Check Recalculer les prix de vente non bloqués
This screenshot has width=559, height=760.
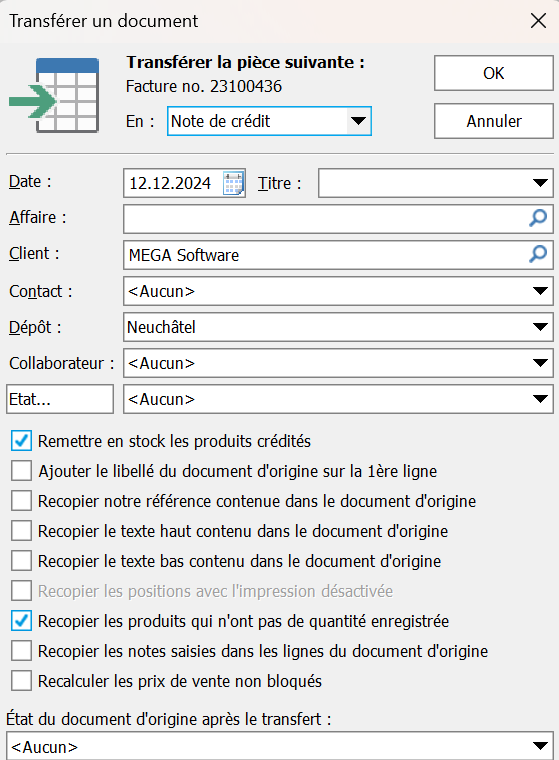[x=21, y=681]
